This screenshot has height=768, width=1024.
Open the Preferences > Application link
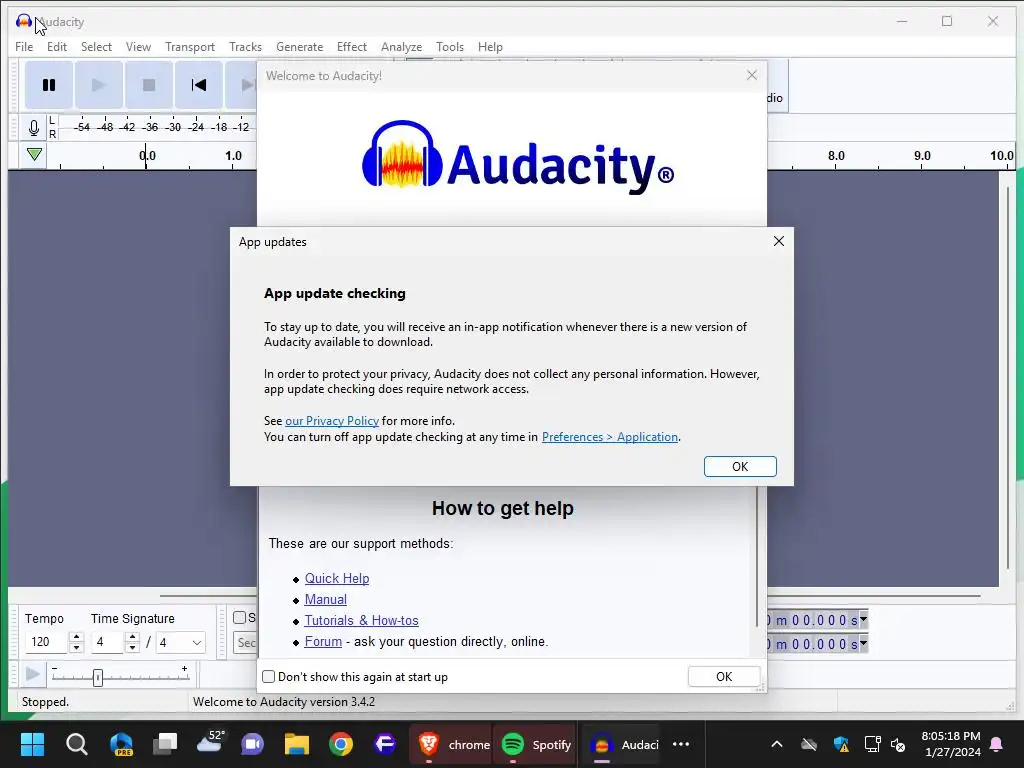tap(610, 437)
